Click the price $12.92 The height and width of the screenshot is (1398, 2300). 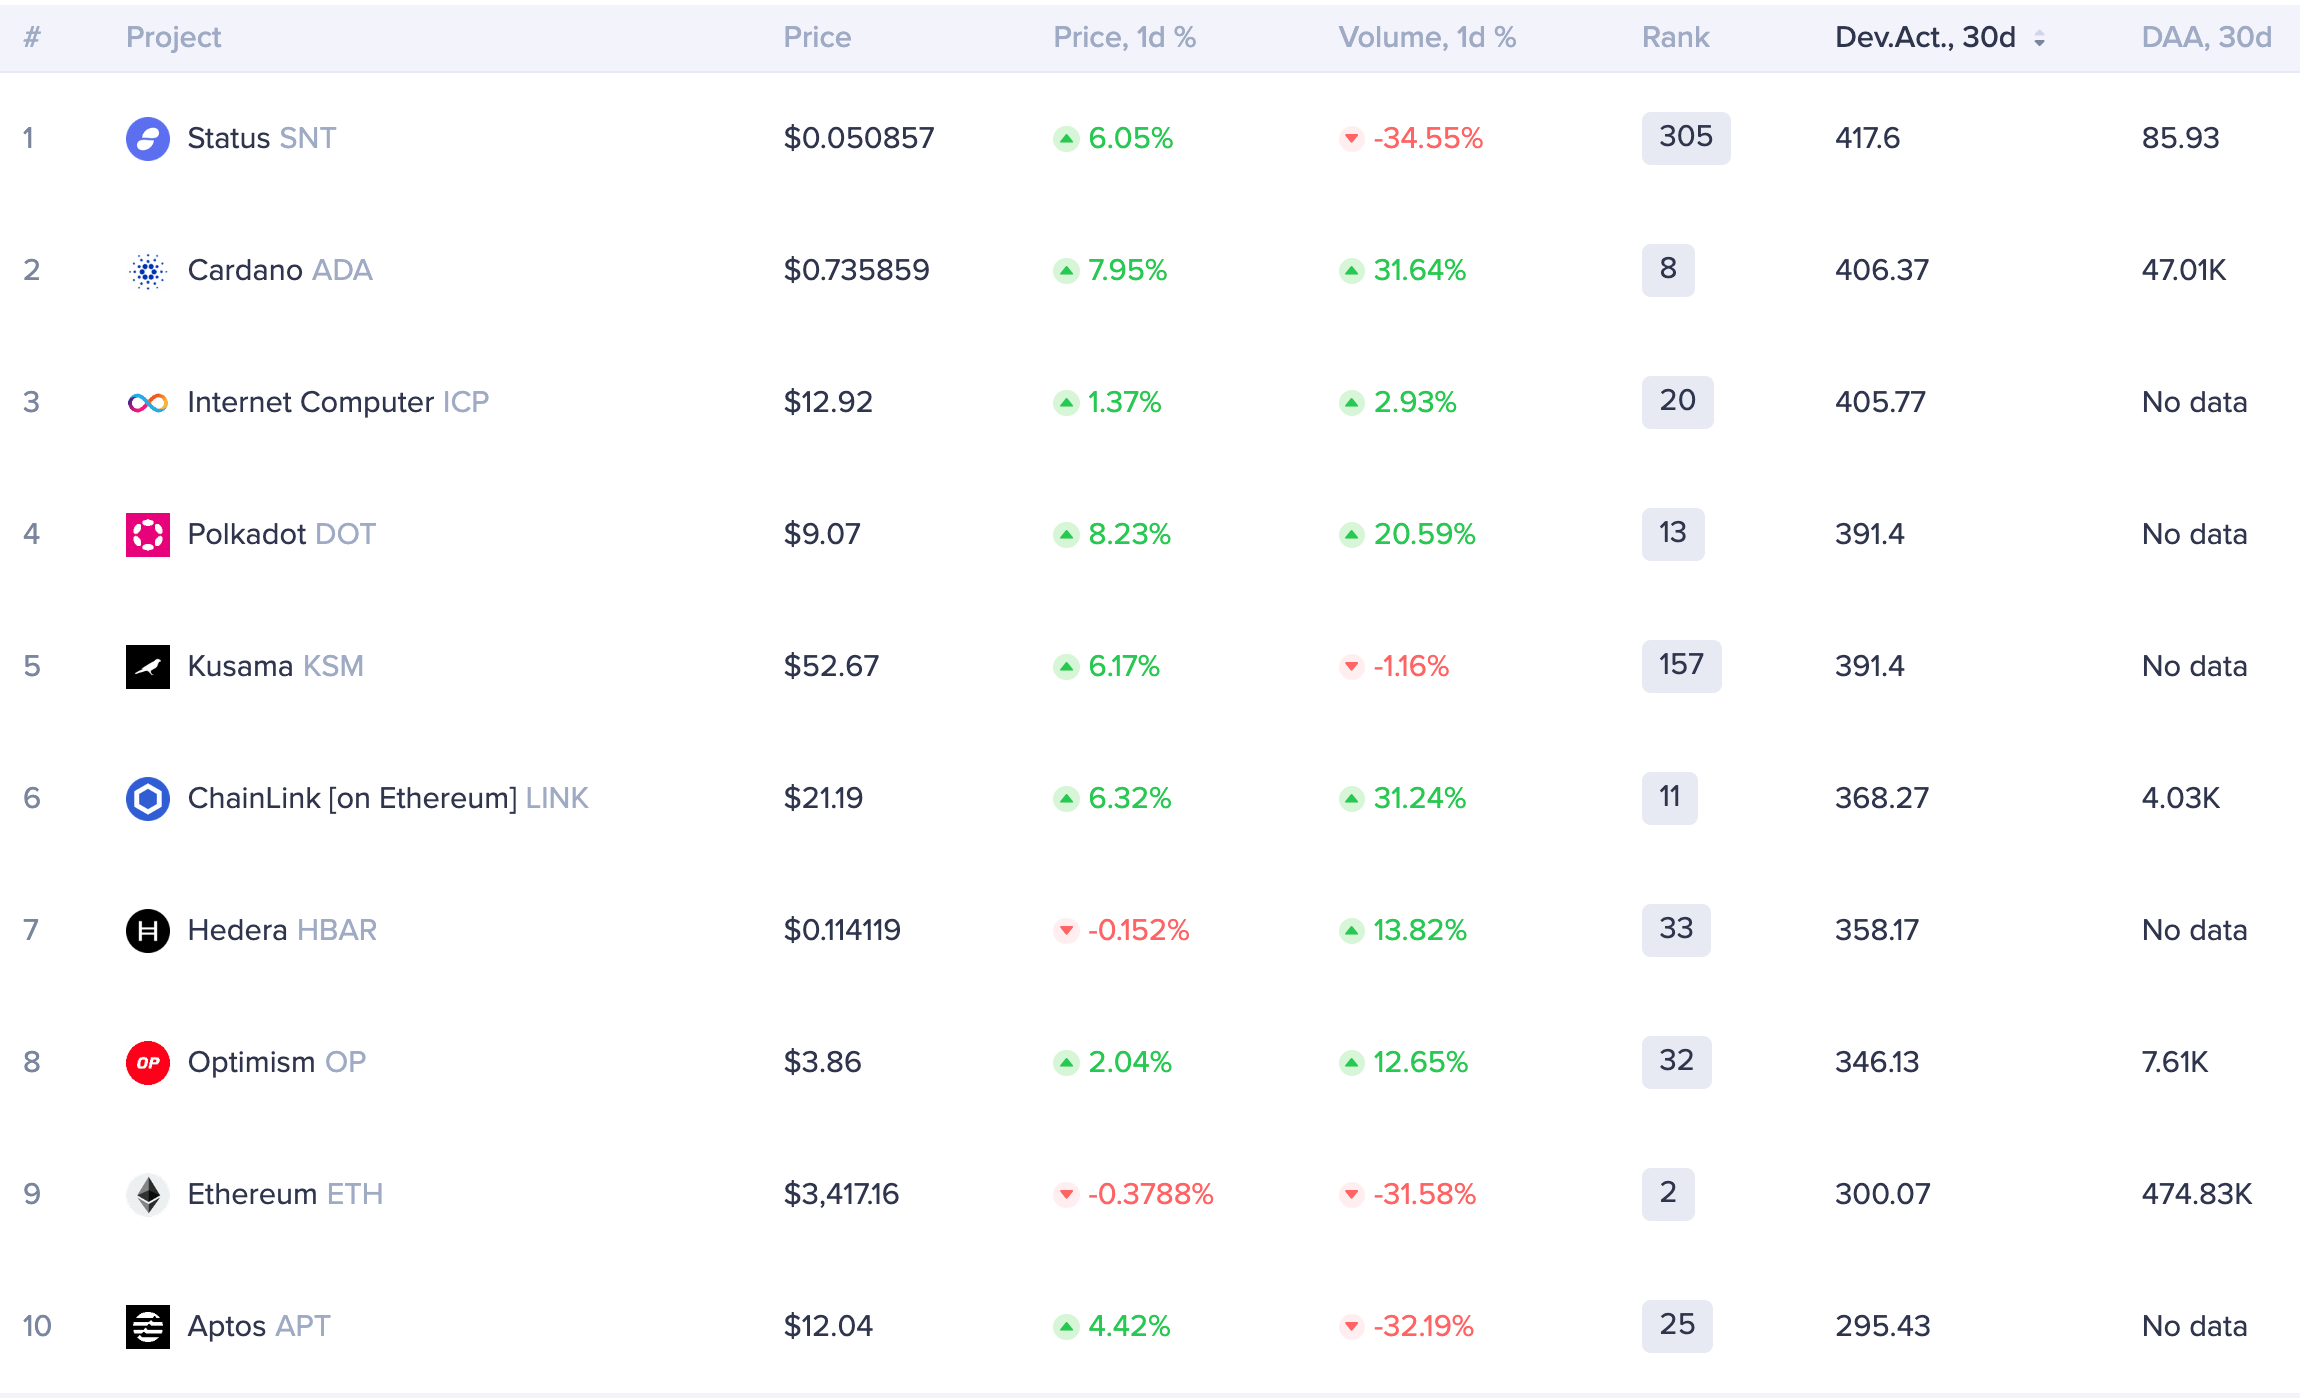click(828, 402)
